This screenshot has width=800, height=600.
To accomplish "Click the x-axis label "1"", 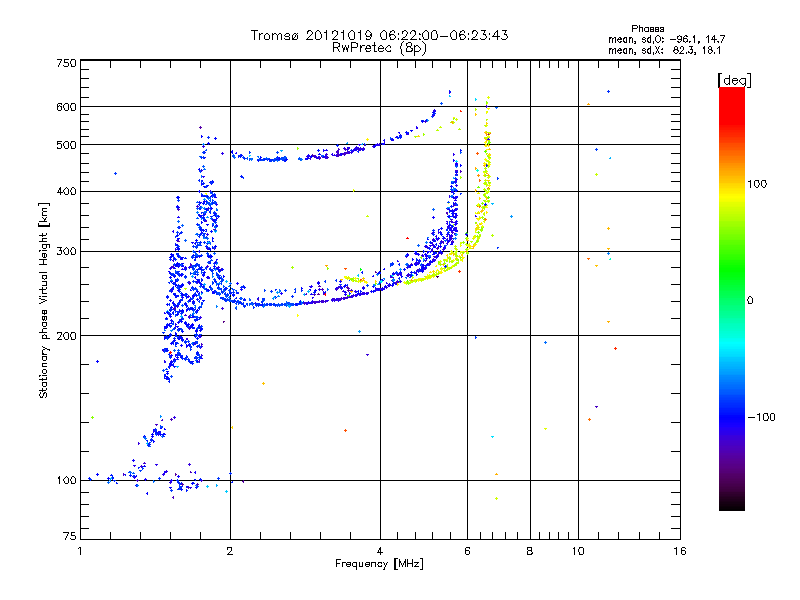I will pos(80,551).
